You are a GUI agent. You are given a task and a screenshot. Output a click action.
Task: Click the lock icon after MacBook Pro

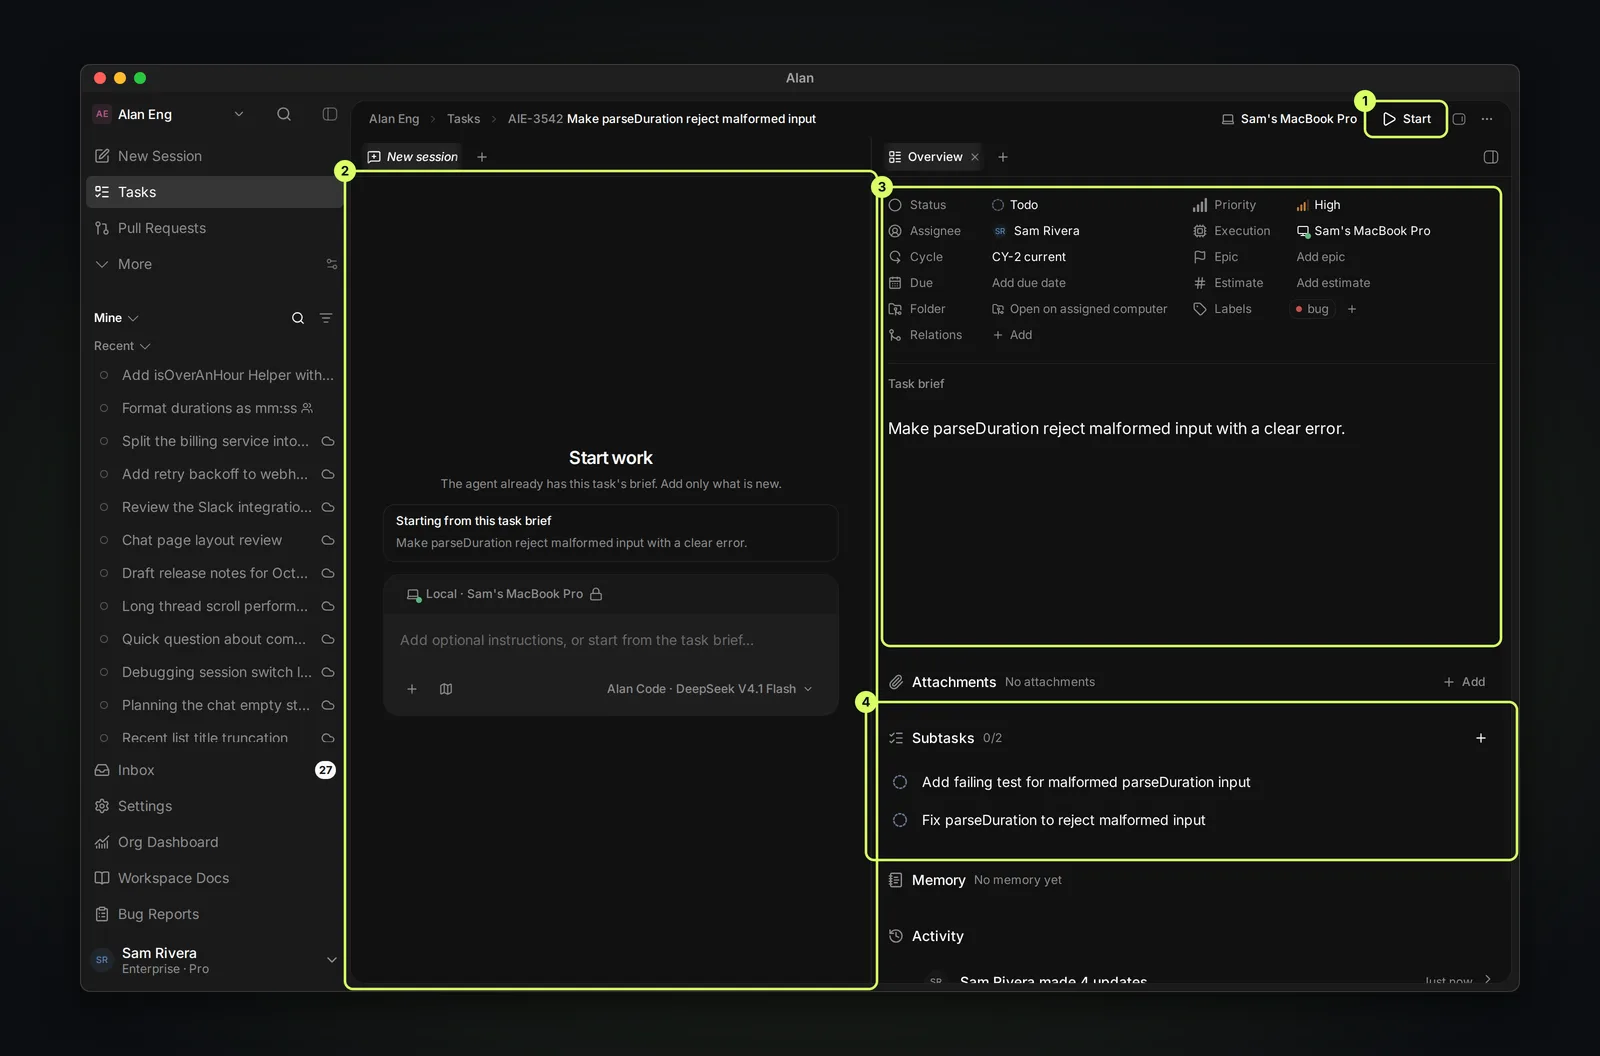click(x=596, y=594)
